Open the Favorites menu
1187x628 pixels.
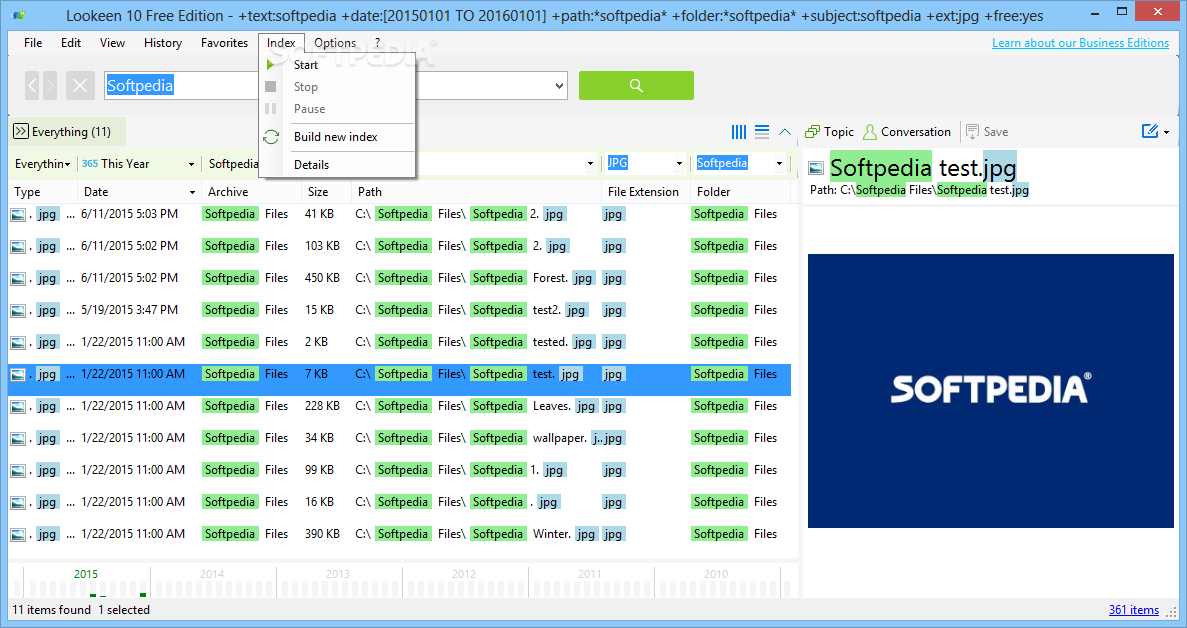[224, 43]
